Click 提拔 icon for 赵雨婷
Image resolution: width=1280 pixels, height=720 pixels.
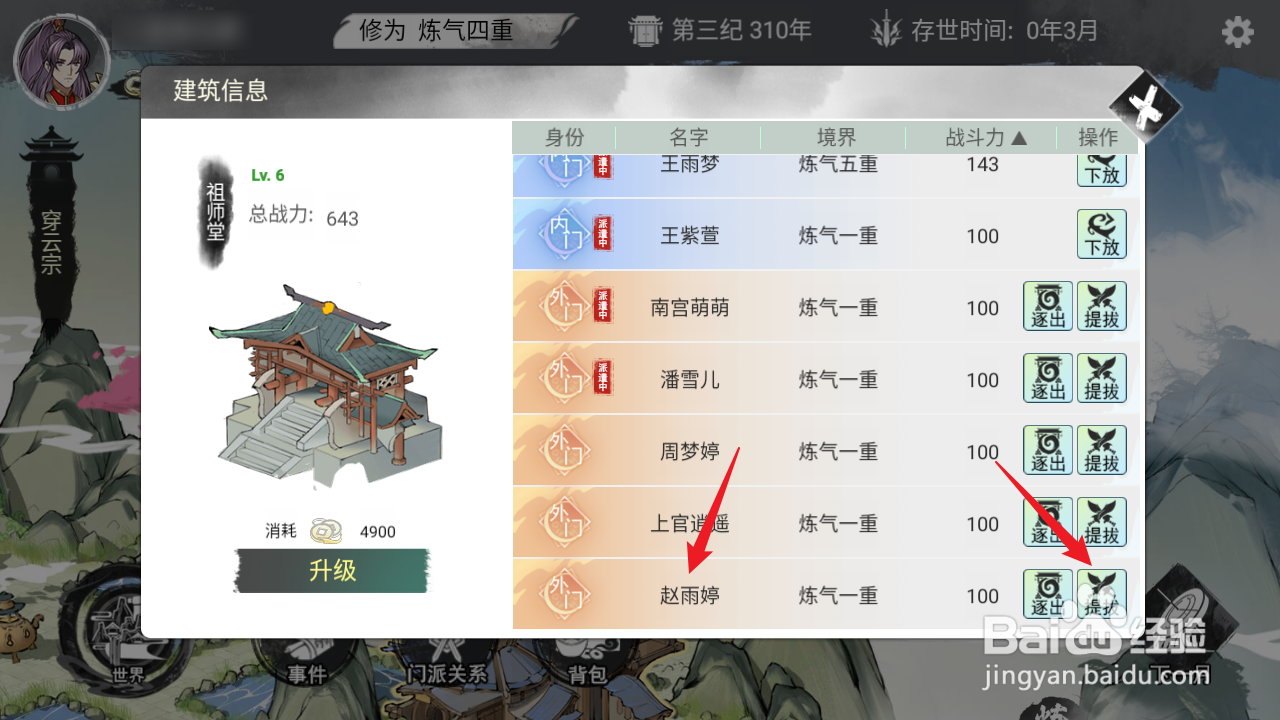(1102, 594)
